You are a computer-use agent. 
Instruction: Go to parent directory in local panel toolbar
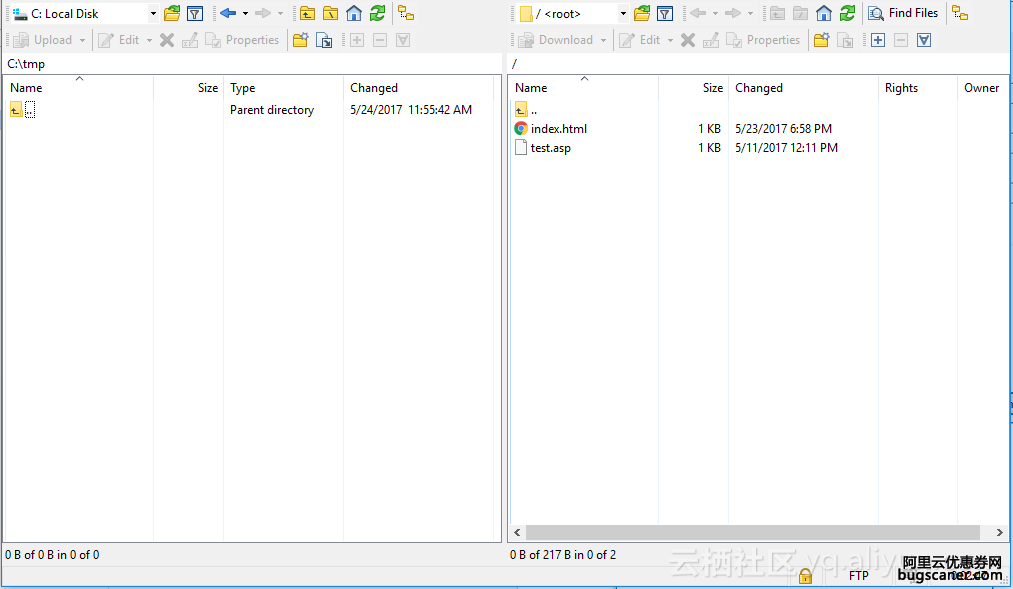[x=308, y=13]
